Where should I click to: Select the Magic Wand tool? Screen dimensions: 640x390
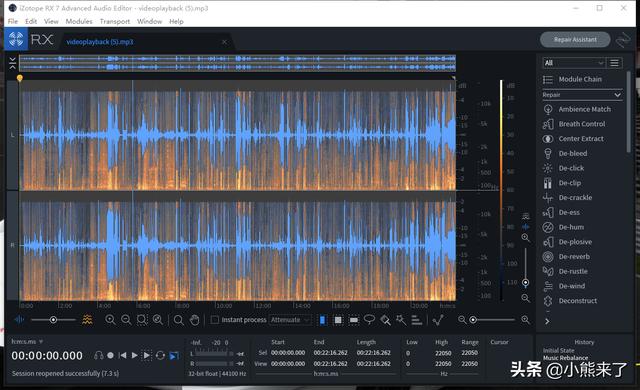(x=401, y=320)
